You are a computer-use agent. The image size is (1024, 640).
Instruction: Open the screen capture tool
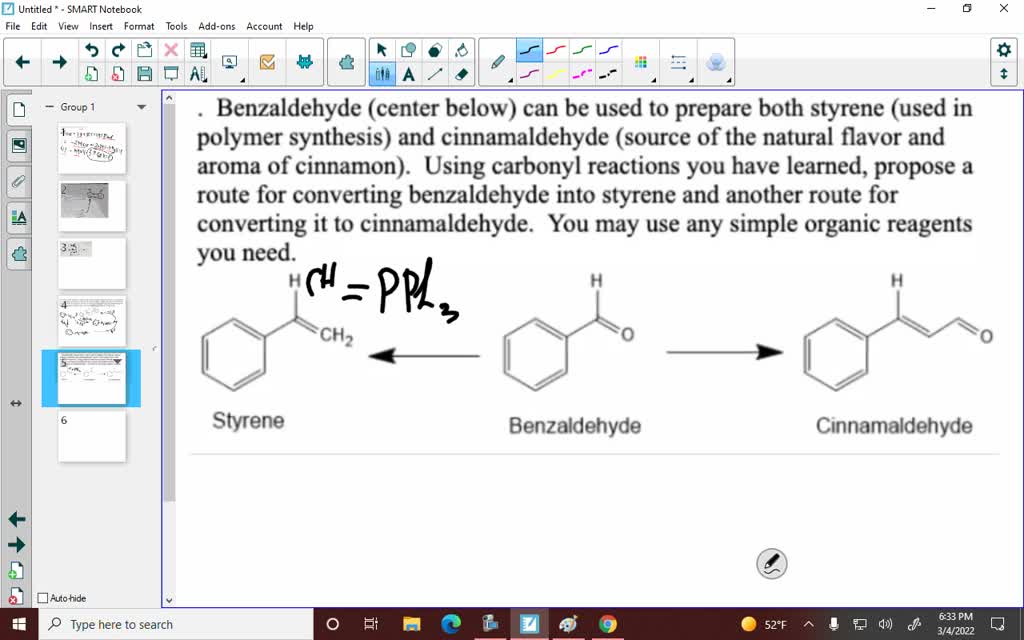coord(228,60)
